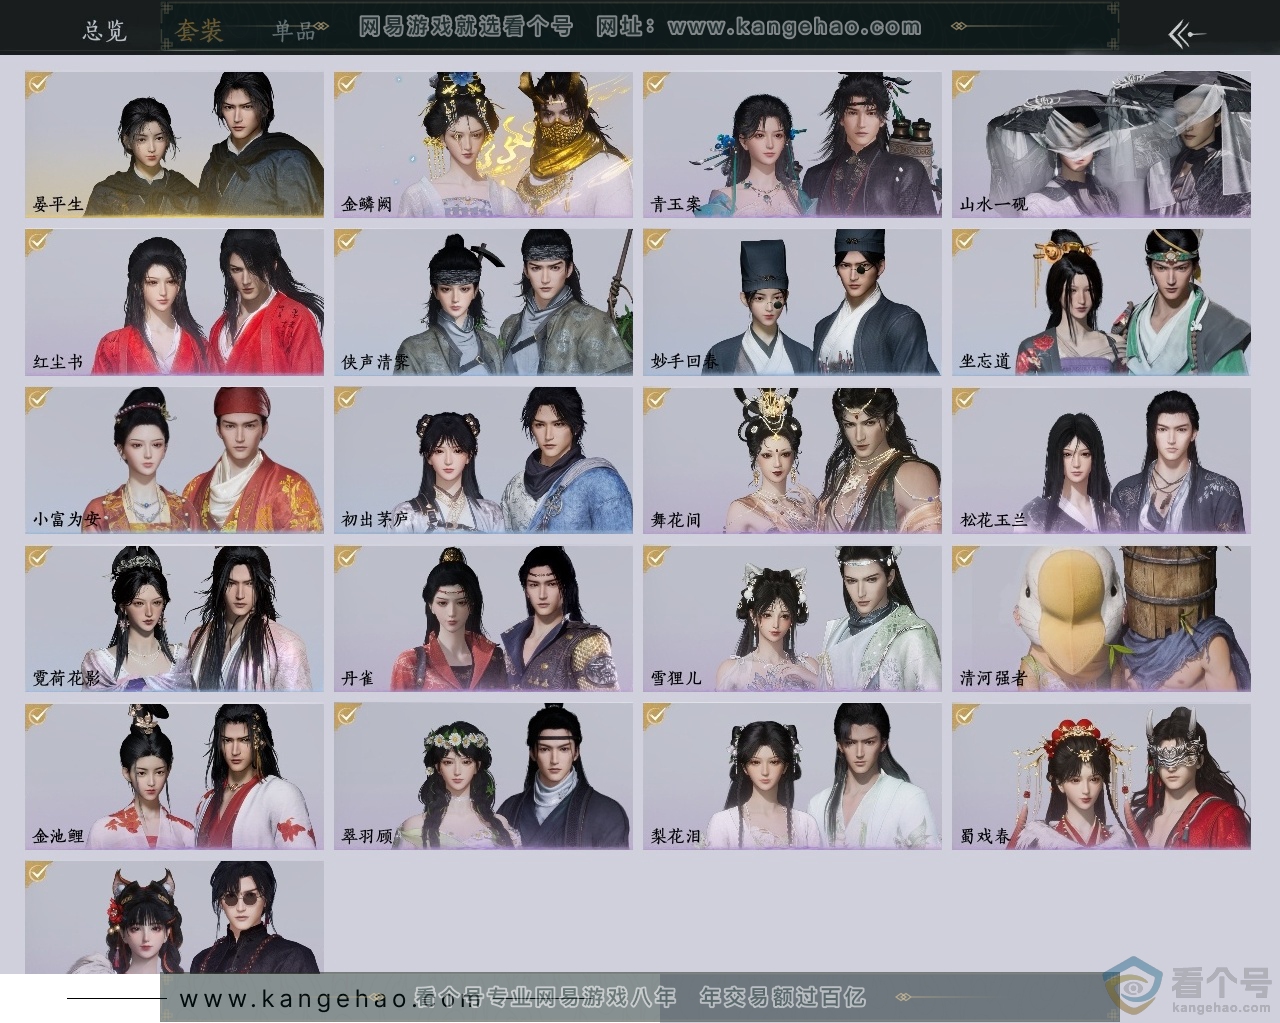Toggle the checkmark on the 金鳞阙 card
Screen dimensions: 1280x1023
tap(348, 83)
